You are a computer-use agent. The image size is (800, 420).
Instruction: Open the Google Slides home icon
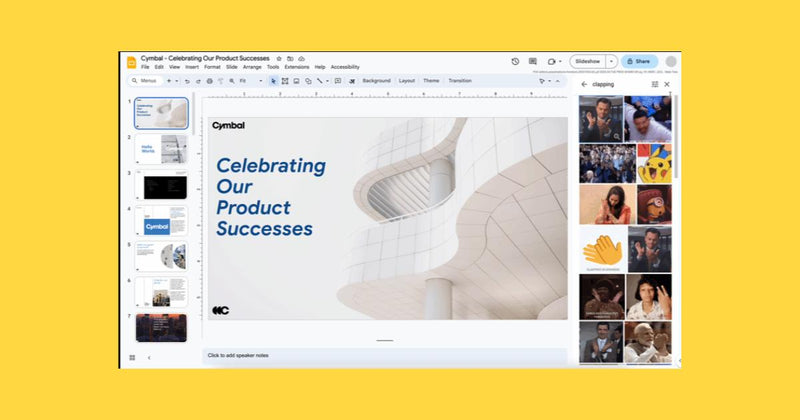pos(131,62)
